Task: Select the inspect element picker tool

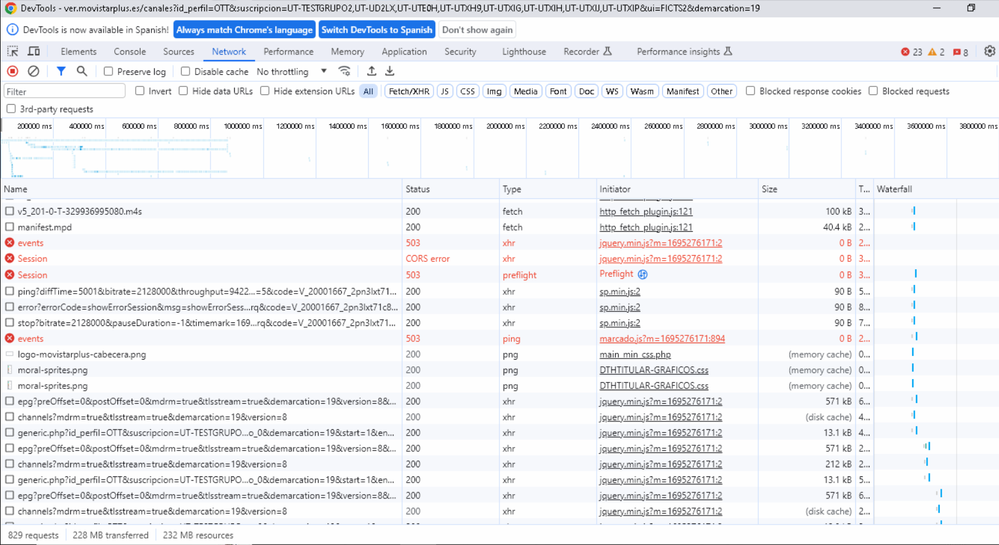Action: pos(13,51)
